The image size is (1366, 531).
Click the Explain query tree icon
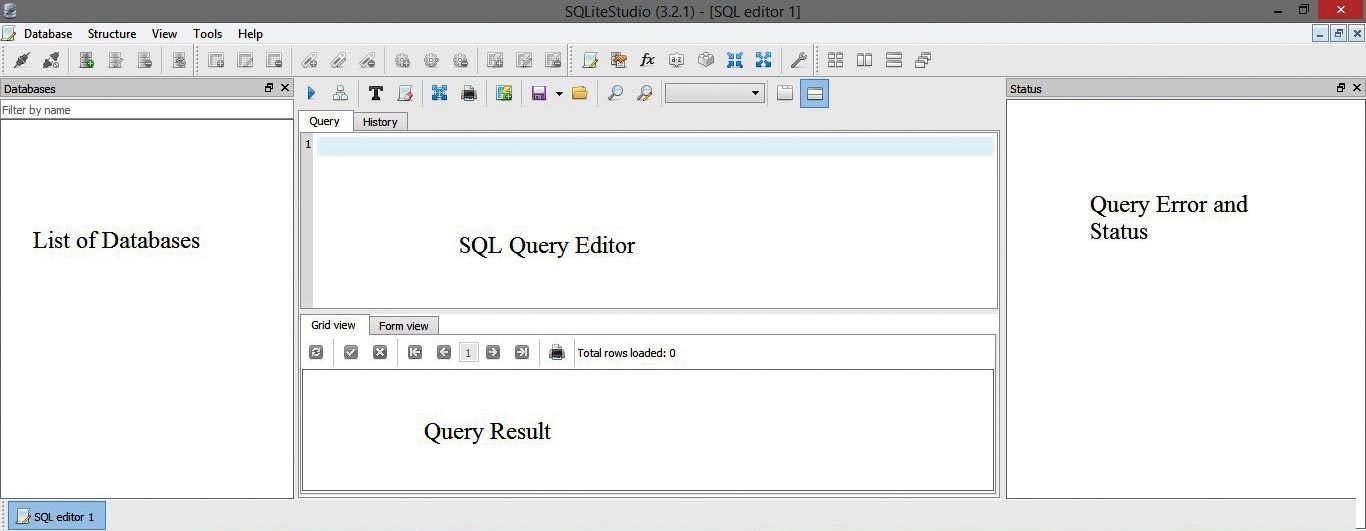[x=340, y=93]
